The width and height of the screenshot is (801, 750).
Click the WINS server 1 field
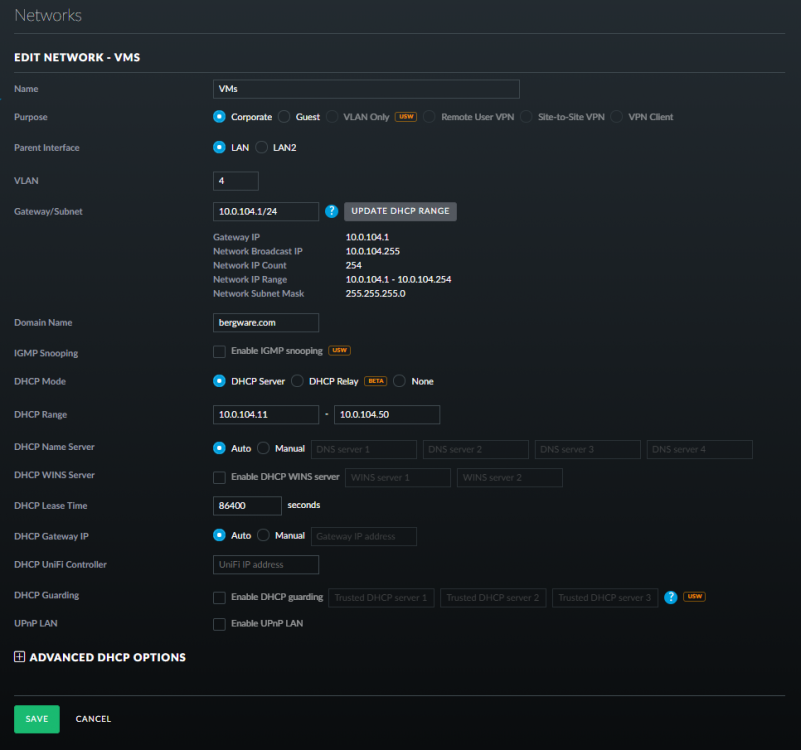(398, 478)
